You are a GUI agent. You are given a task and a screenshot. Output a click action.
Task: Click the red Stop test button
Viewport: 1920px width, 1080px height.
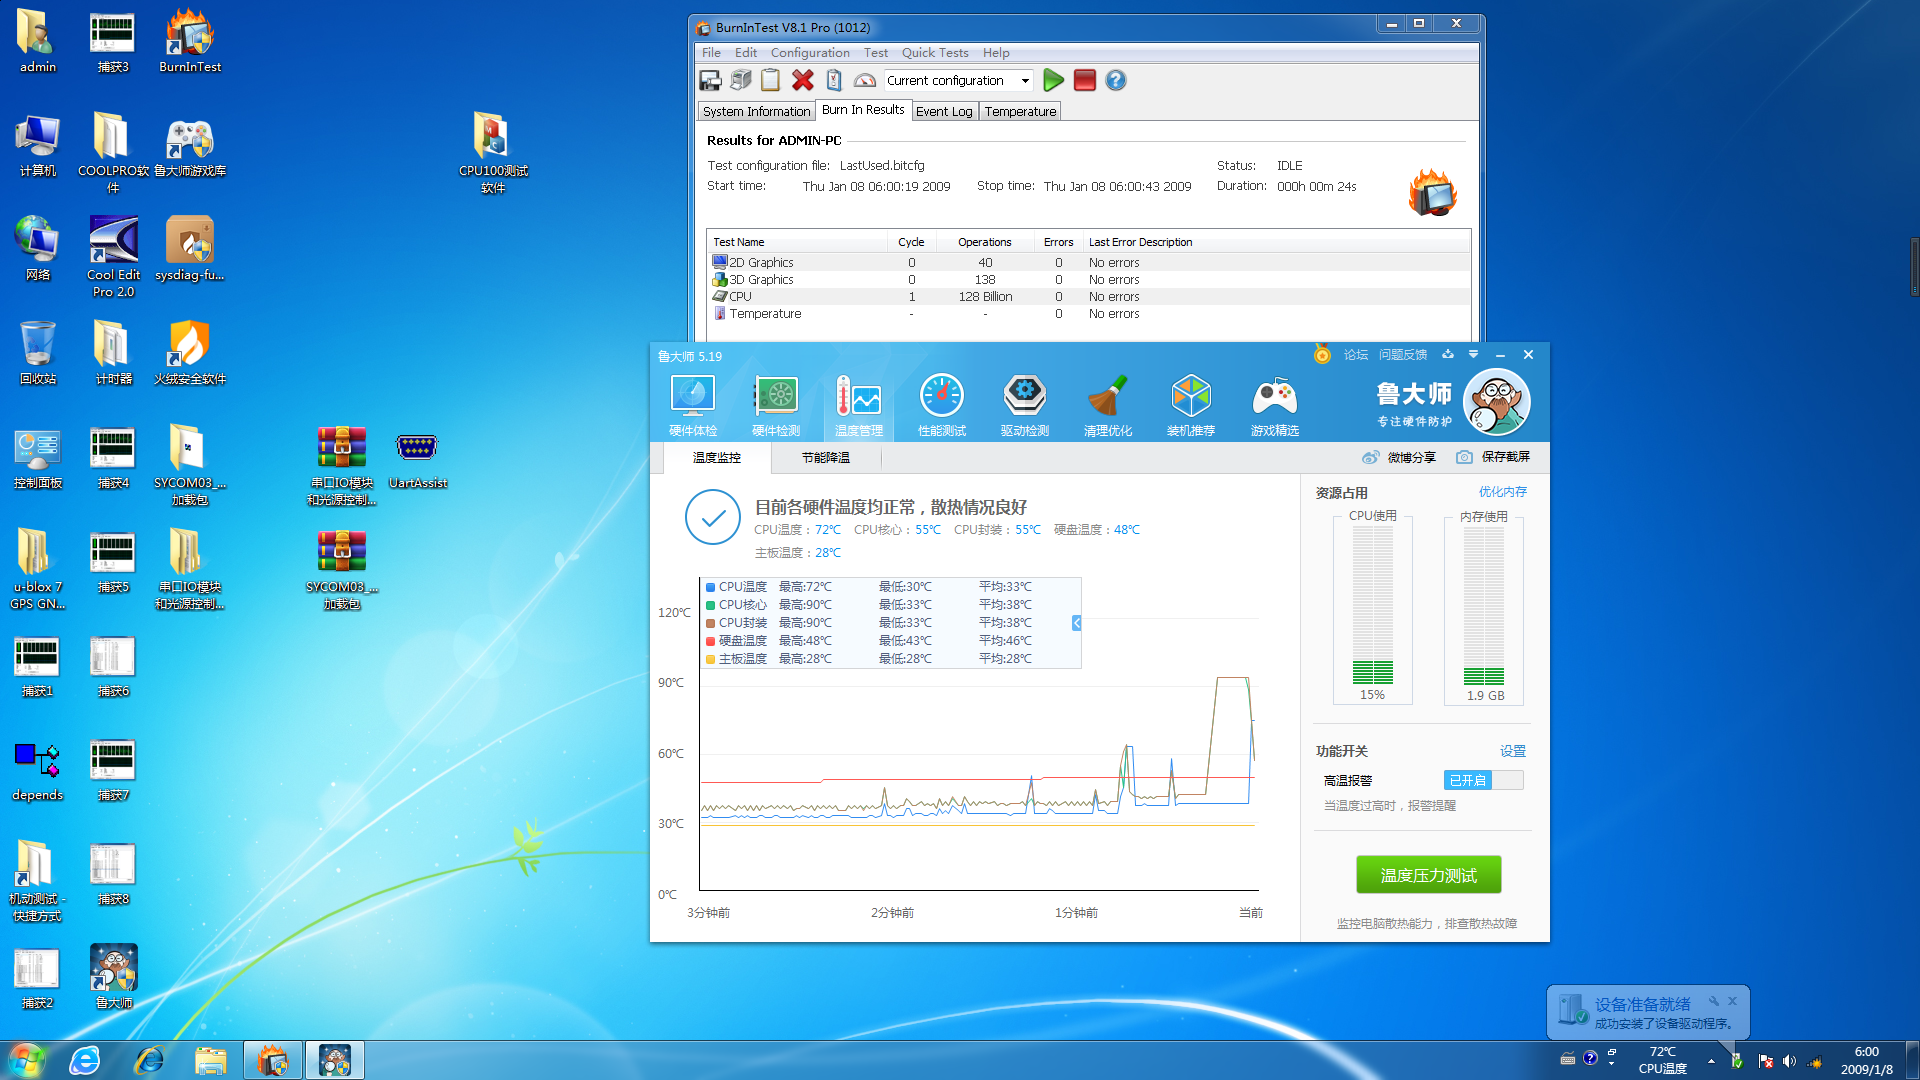[x=1084, y=80]
